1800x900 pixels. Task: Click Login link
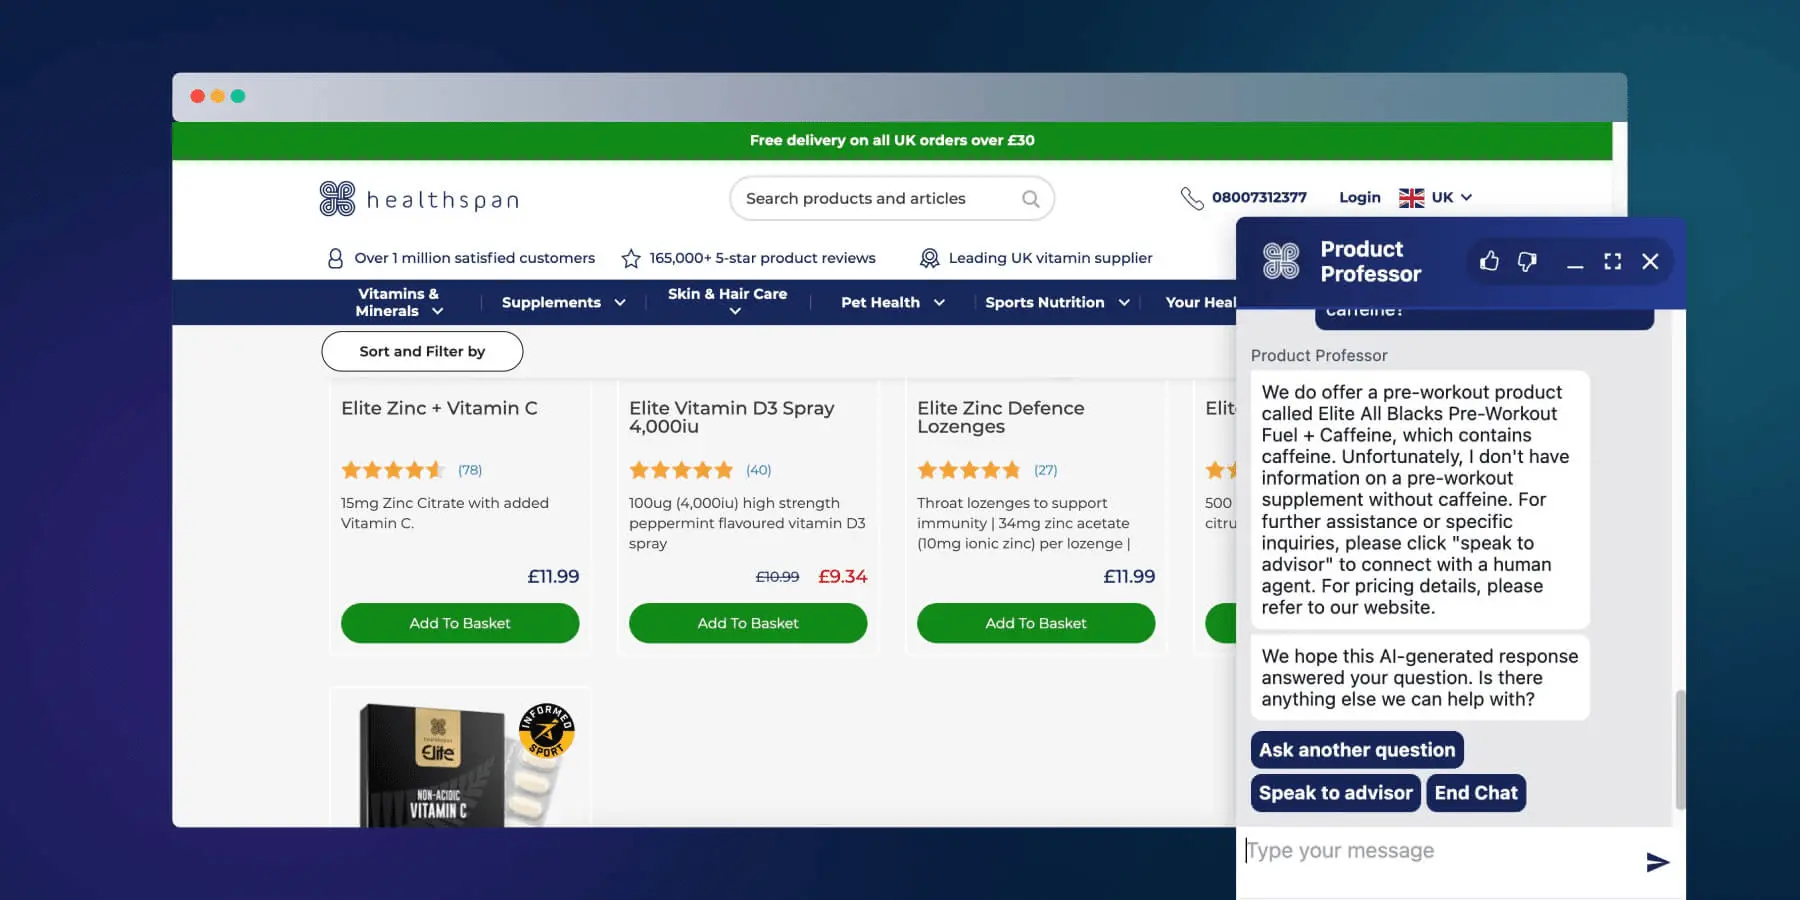click(1359, 198)
